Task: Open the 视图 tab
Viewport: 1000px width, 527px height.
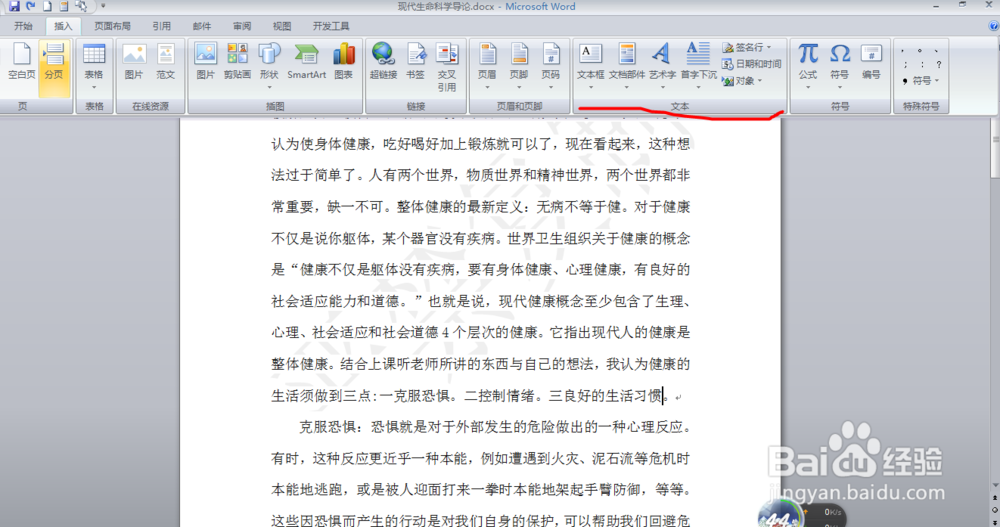Action: [282, 26]
